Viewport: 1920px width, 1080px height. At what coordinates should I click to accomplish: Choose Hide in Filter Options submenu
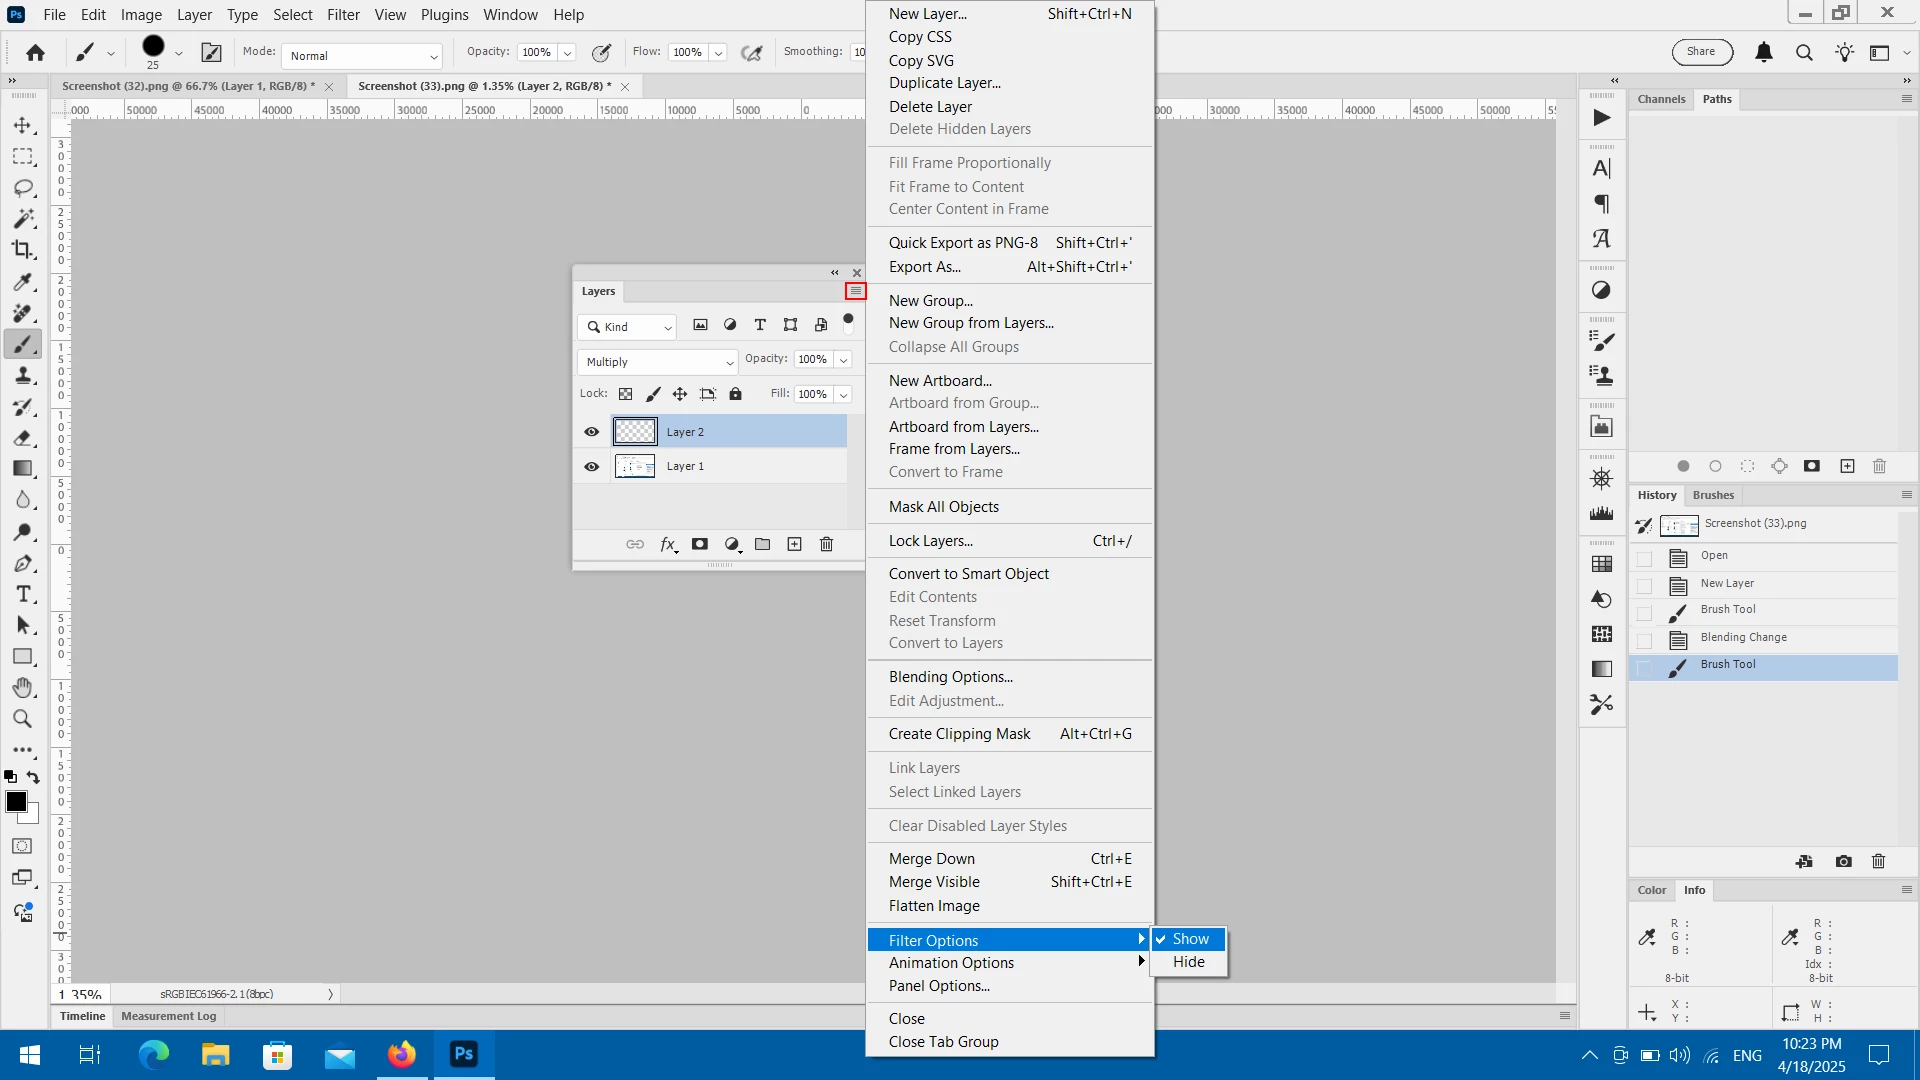(x=1188, y=962)
